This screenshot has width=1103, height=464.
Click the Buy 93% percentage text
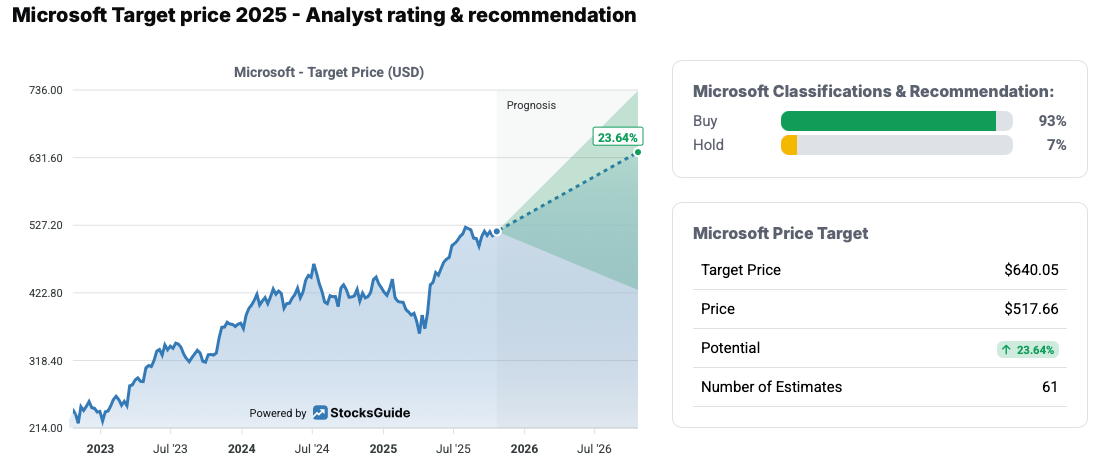[1052, 121]
